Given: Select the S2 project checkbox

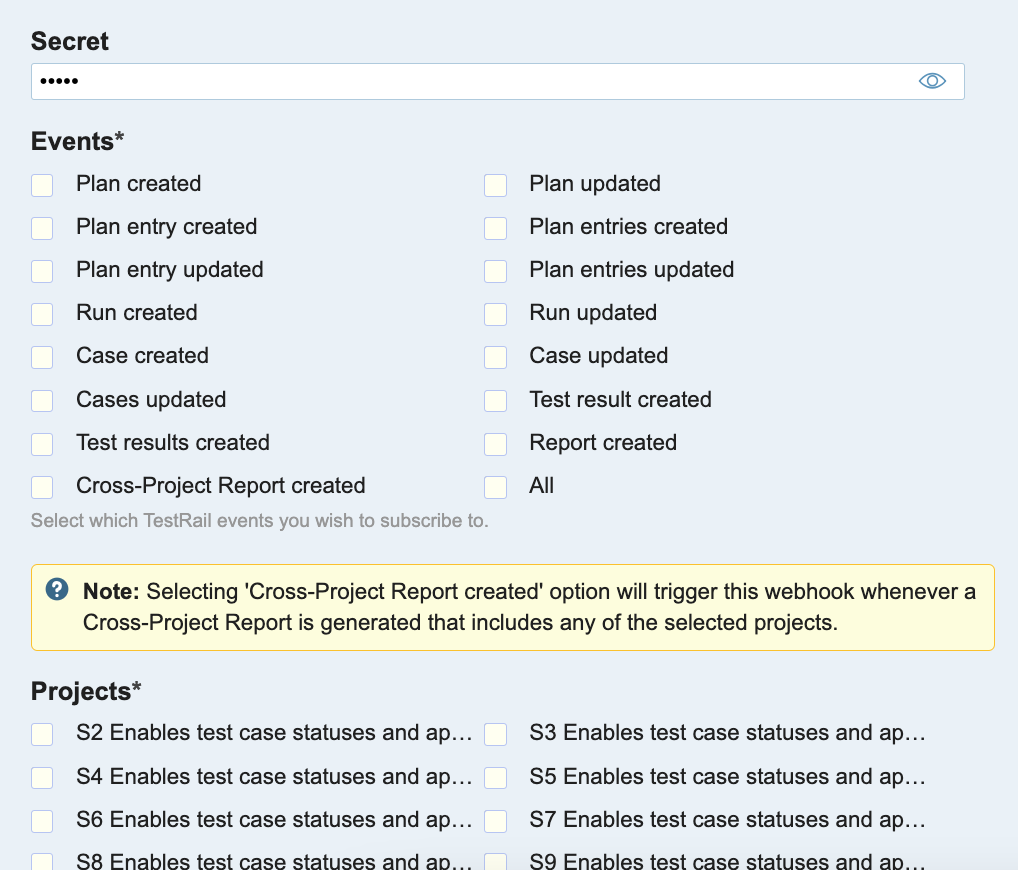Looking at the screenshot, I should click(x=42, y=735).
